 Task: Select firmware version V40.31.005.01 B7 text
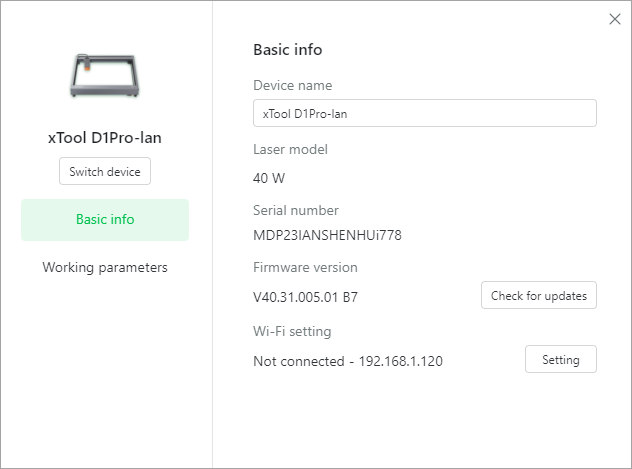(305, 297)
